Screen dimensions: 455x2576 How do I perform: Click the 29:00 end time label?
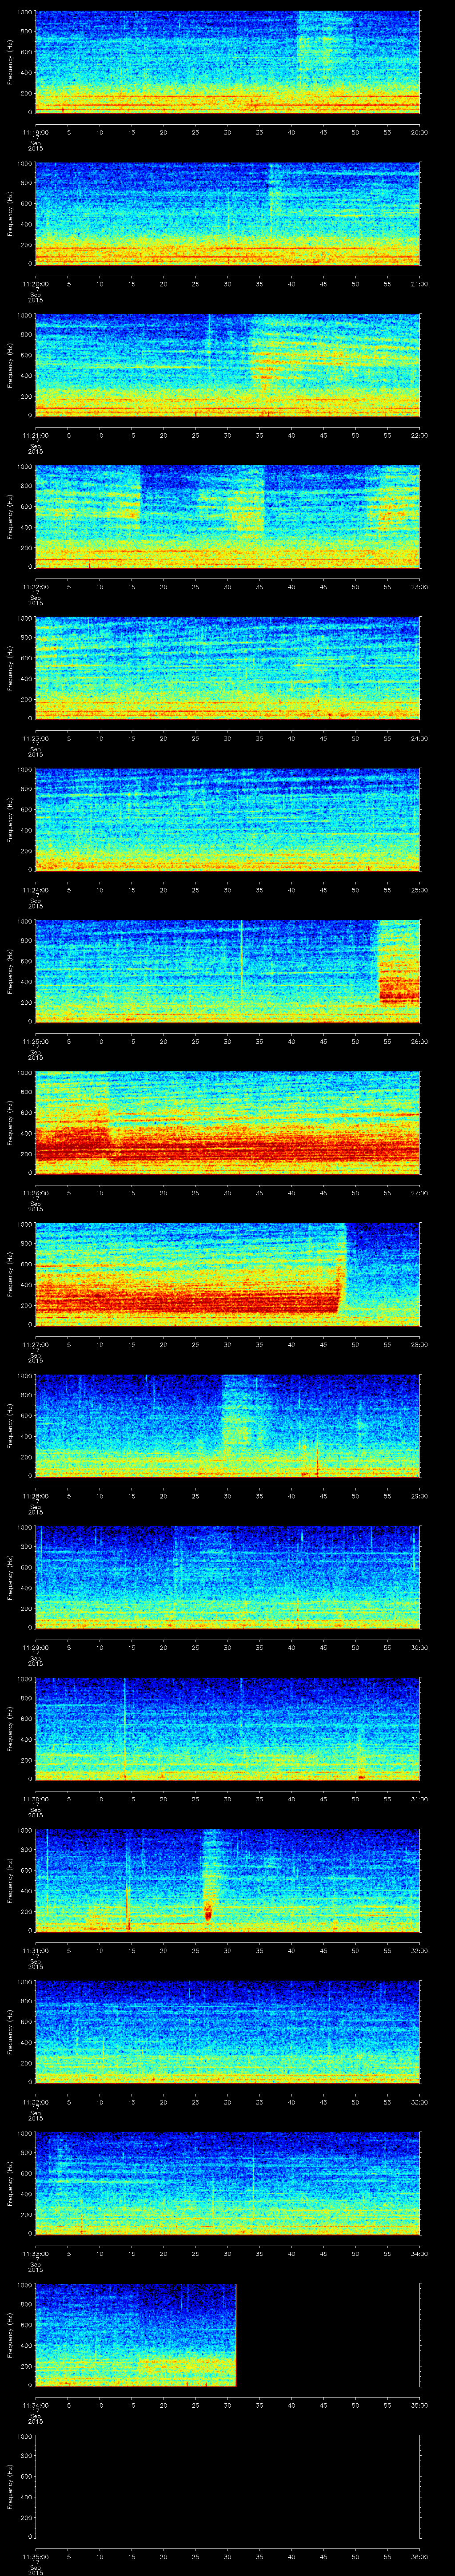[x=419, y=1496]
